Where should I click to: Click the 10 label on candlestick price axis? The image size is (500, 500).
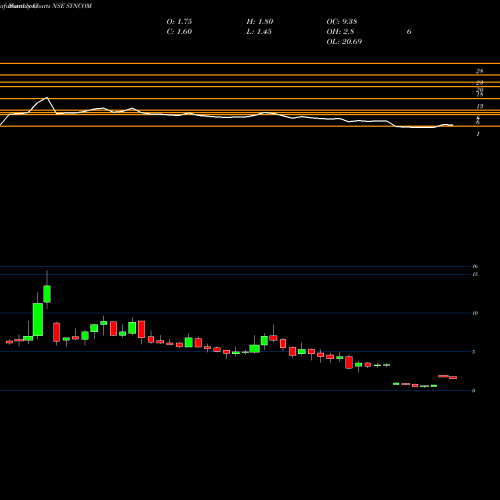[475, 313]
